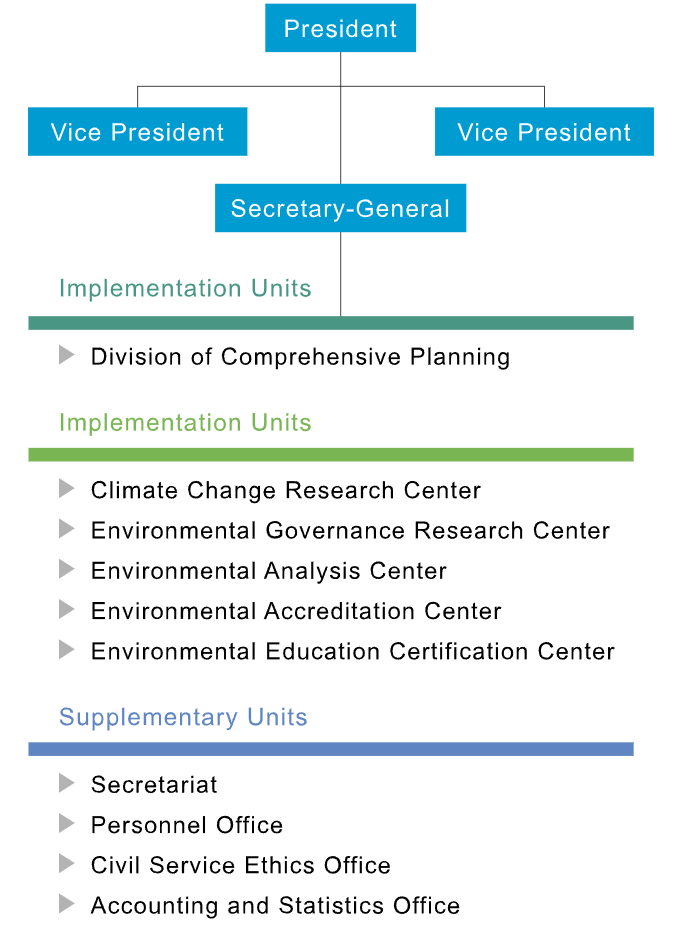The width and height of the screenshot is (683, 929).
Task: Click the Secretary-General box
Action: point(340,208)
